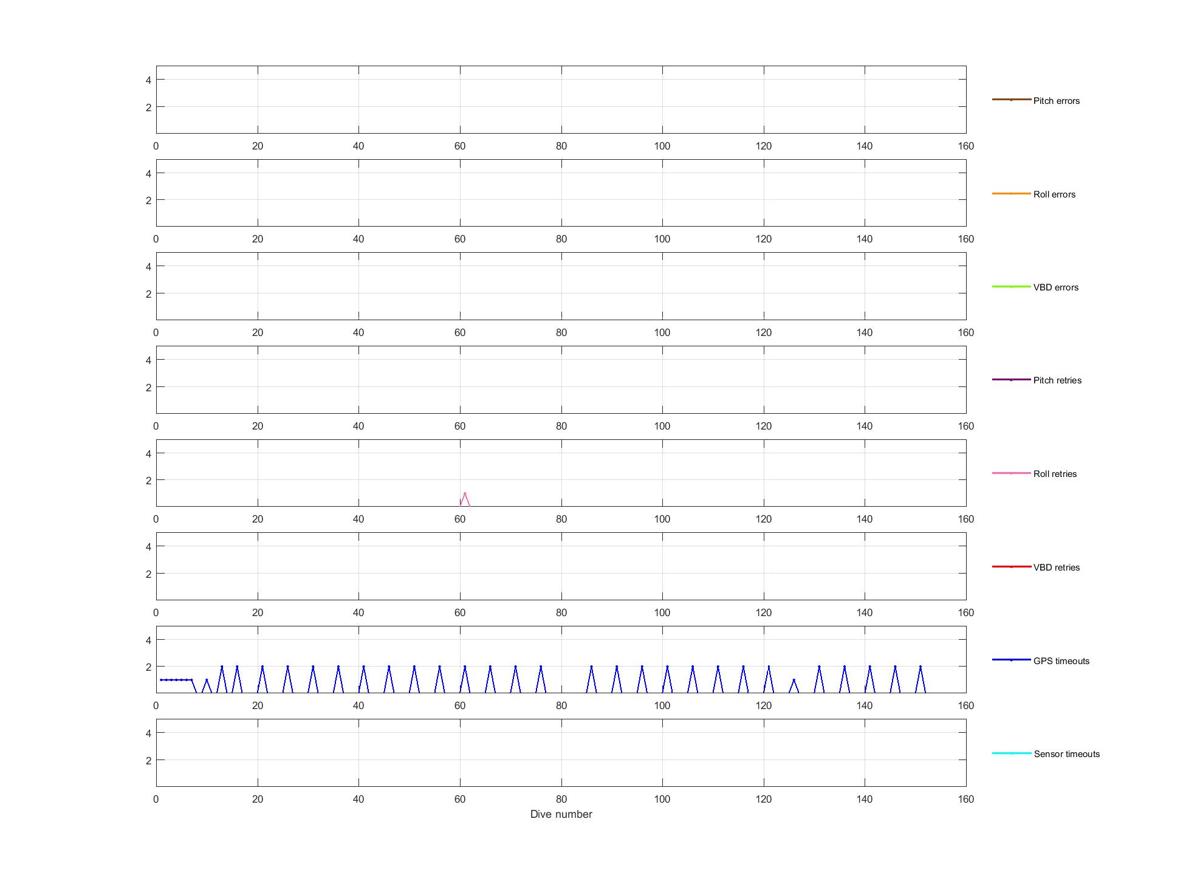
Task: Select the blue GPS timeouts legend line
Action: tap(1011, 660)
